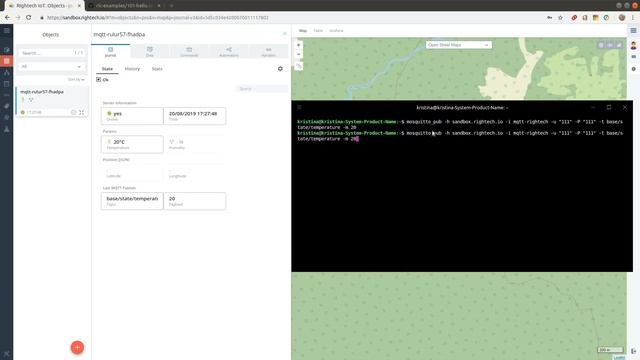Click the Humidity parameter cell
This screenshot has width=640, height=360.
(x=195, y=144)
